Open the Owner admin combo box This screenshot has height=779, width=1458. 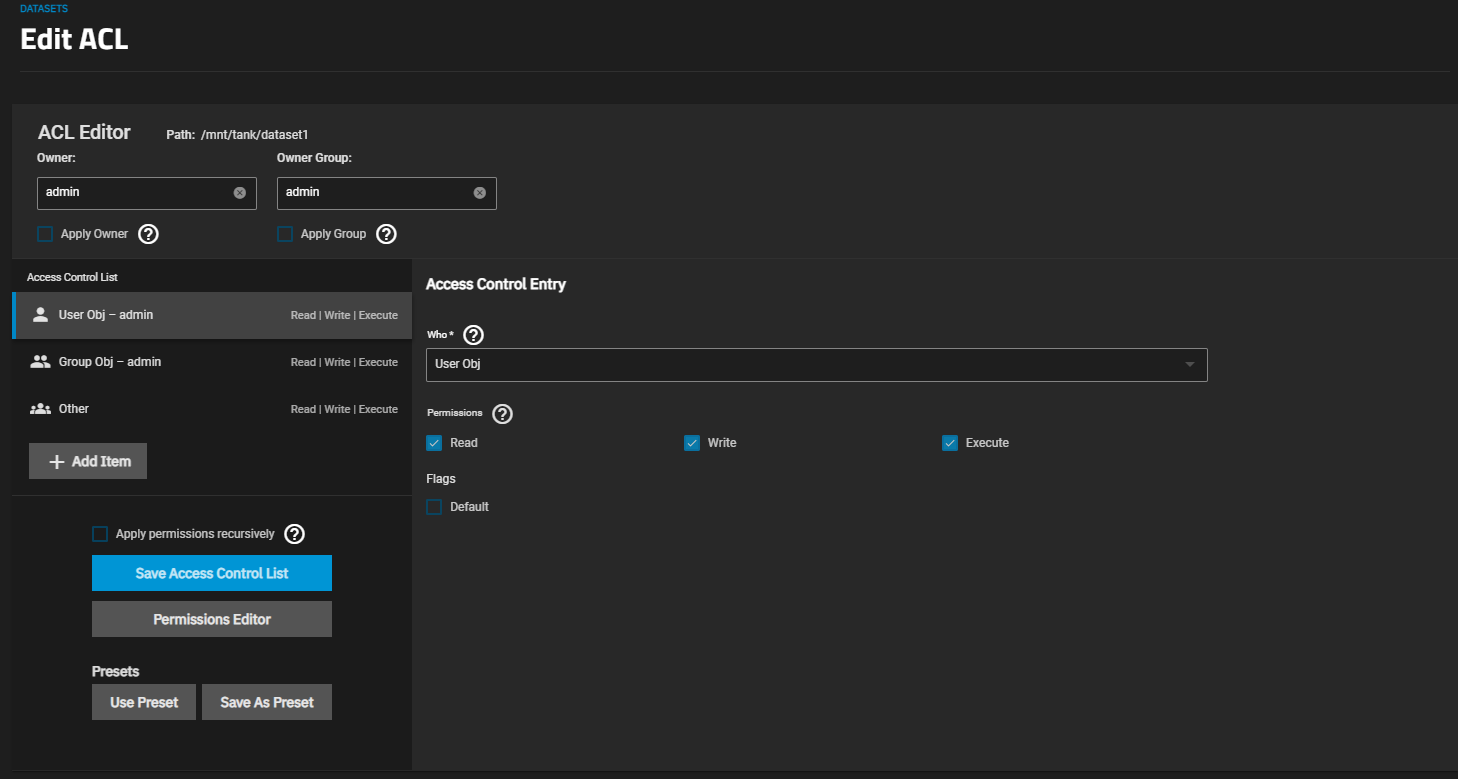136,193
